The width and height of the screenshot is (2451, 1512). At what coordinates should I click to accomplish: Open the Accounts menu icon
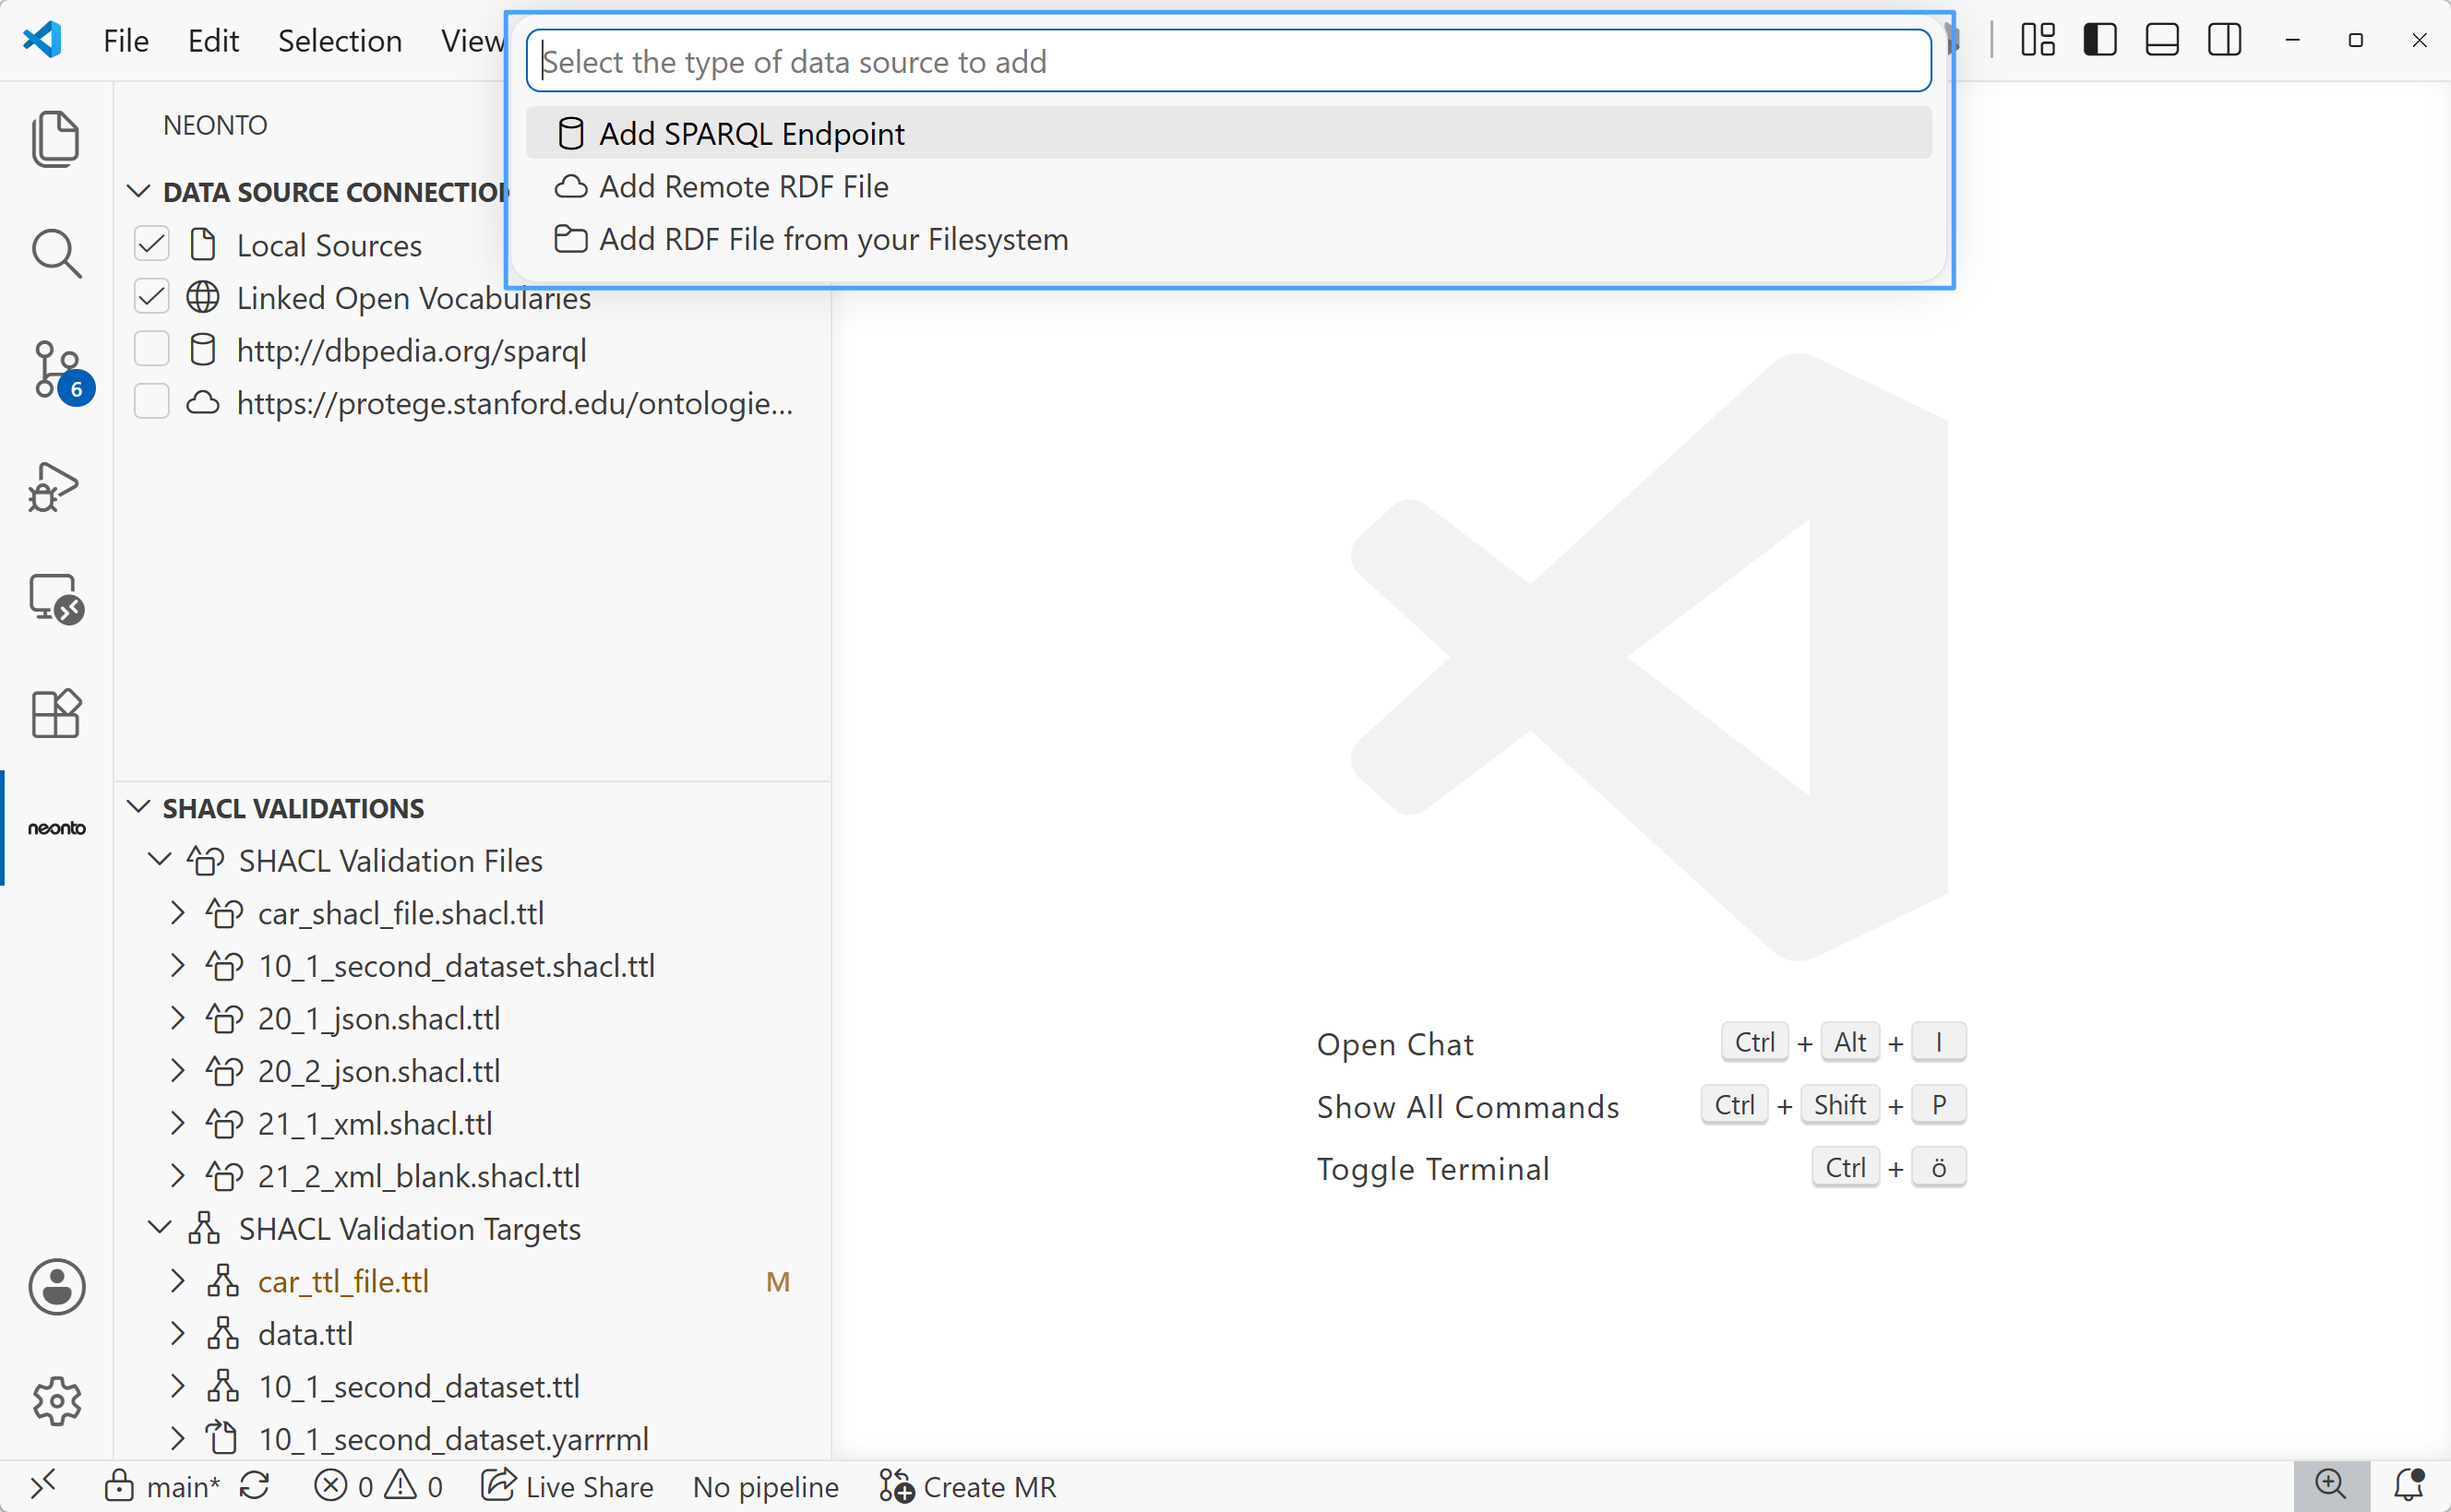pos(56,1286)
